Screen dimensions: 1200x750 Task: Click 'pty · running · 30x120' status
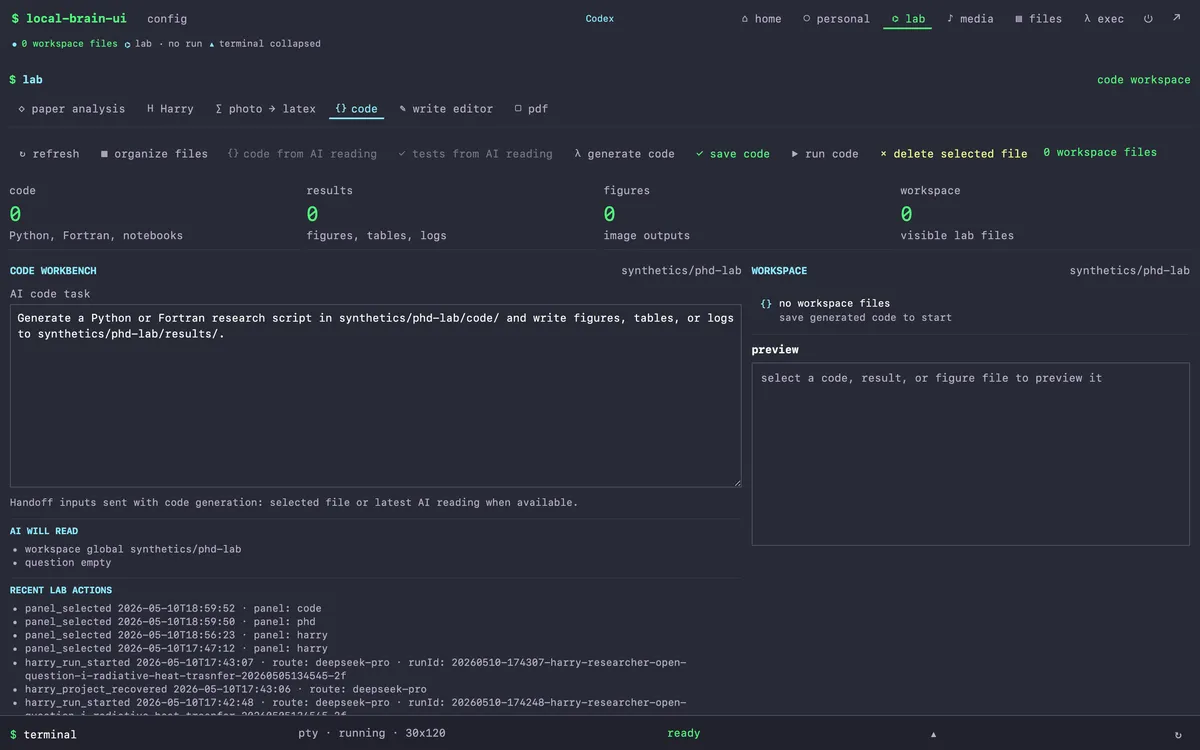(x=371, y=733)
